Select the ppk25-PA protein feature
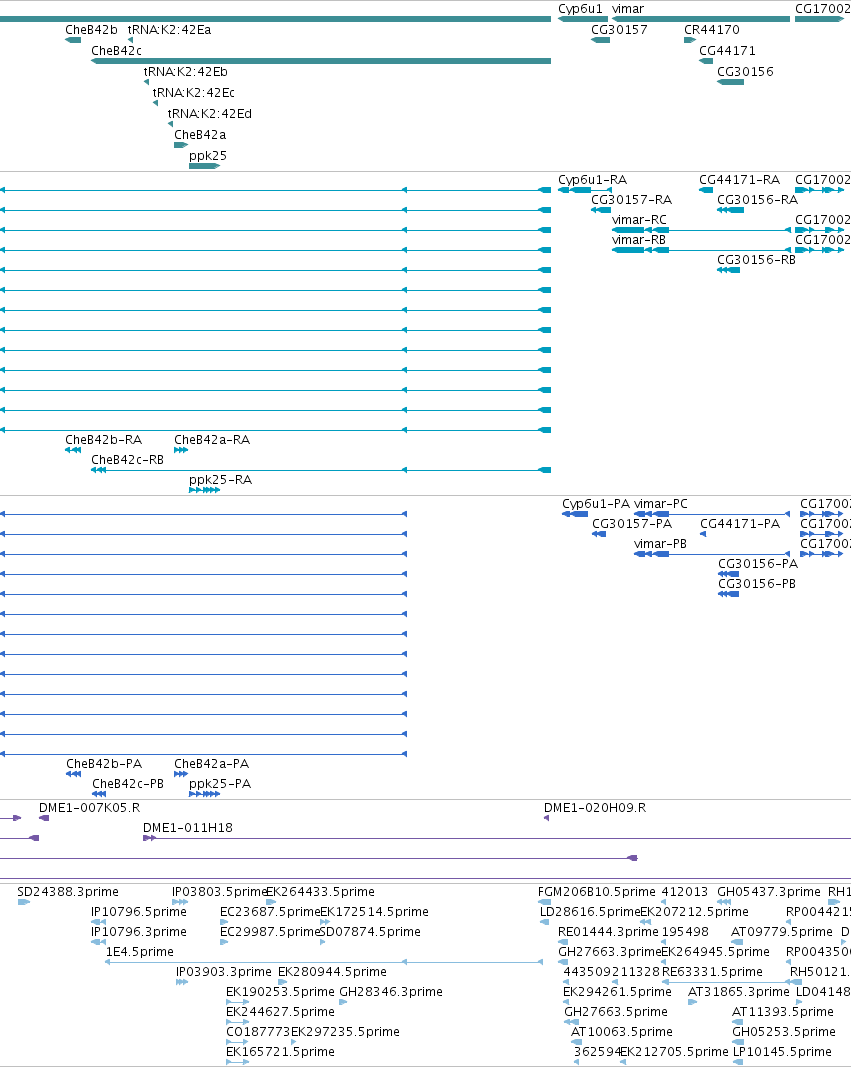This screenshot has width=851, height=1067. point(205,794)
